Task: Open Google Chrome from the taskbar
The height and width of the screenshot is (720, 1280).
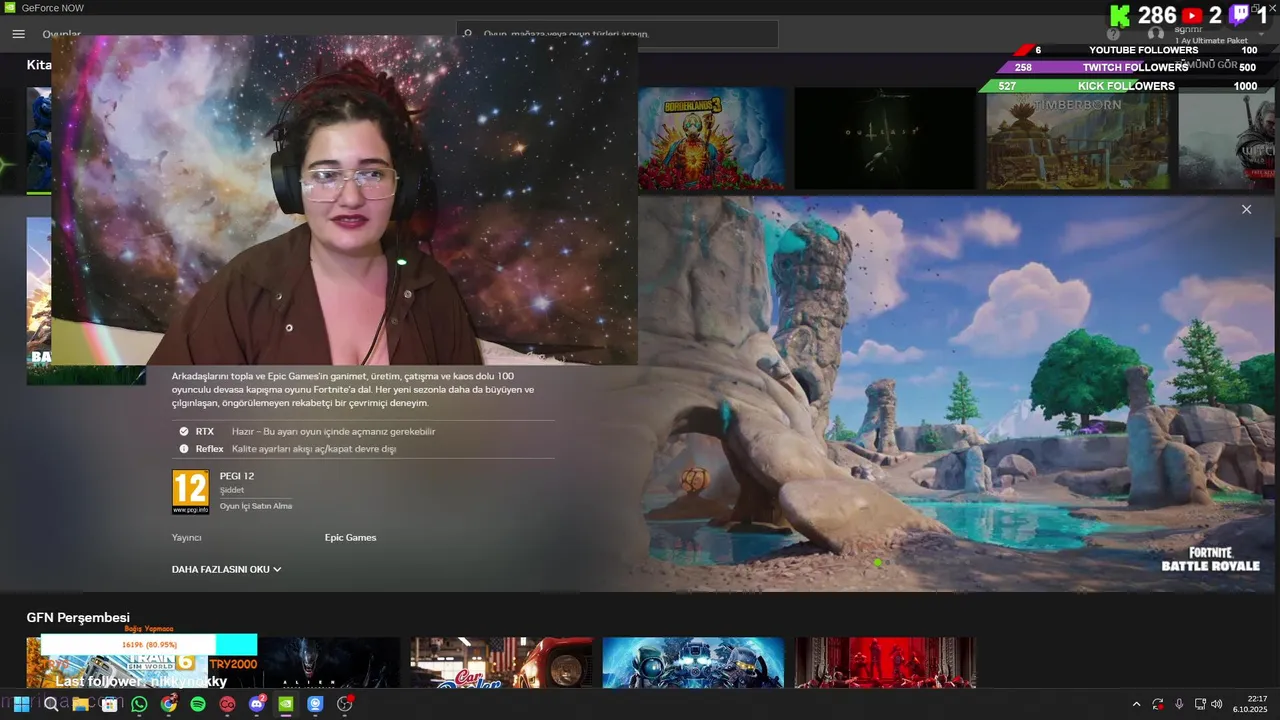Action: (x=169, y=704)
